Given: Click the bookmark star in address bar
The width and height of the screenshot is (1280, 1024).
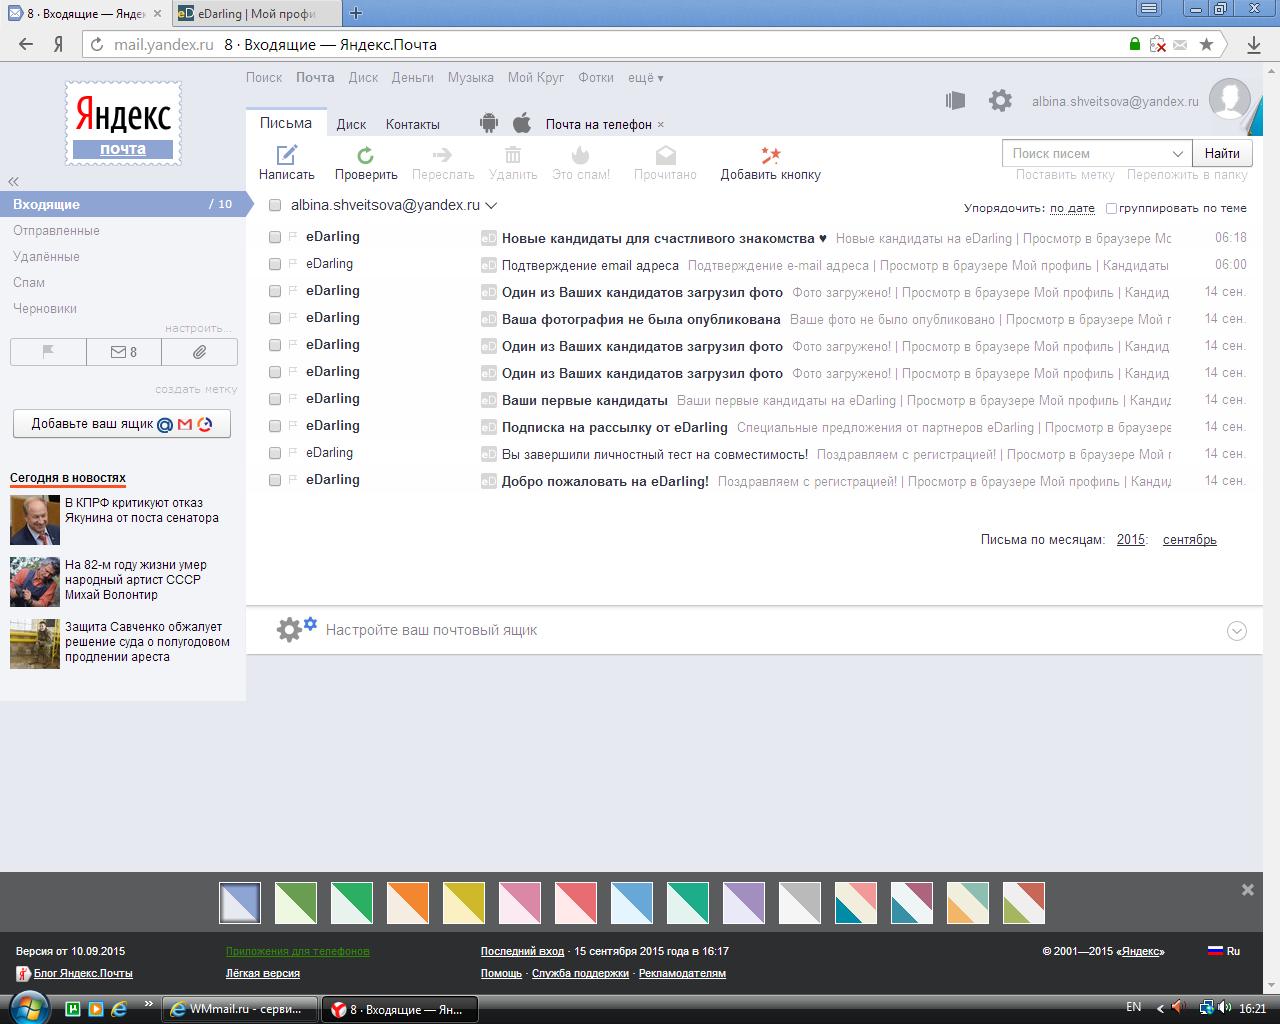Looking at the screenshot, I should pyautogui.click(x=1207, y=44).
